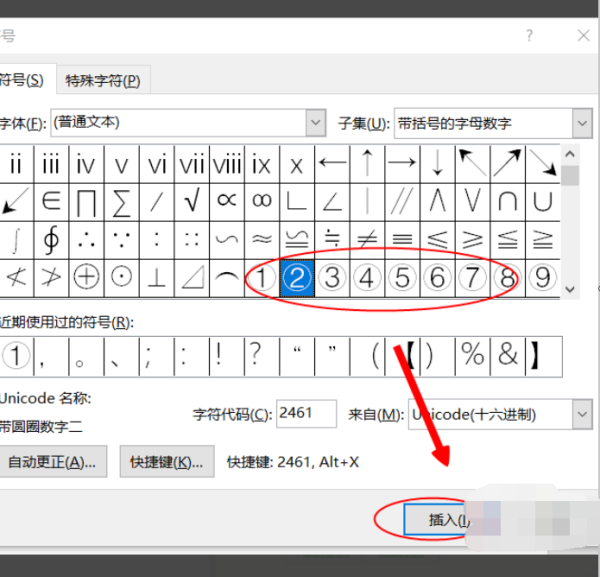Click the 自动更正(A) button

click(52, 462)
